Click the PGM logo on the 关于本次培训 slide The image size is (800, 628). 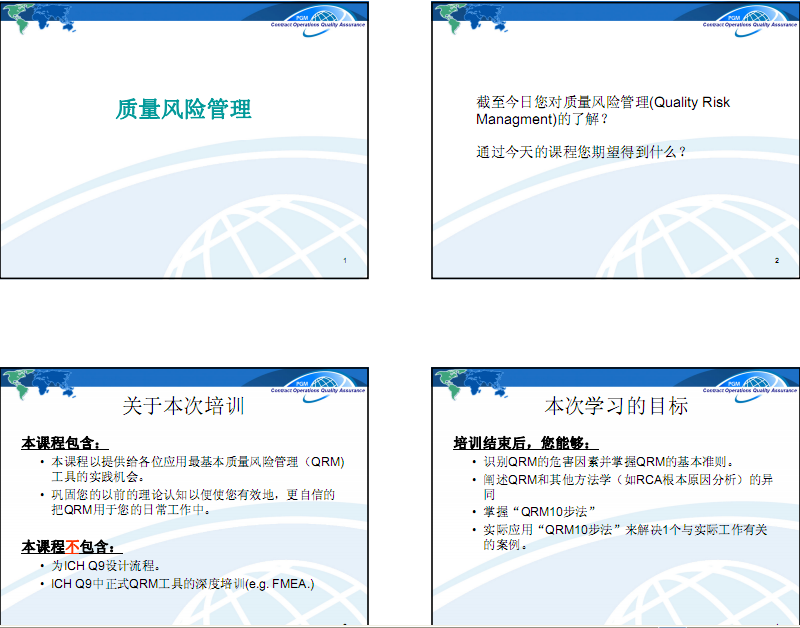click(319, 386)
